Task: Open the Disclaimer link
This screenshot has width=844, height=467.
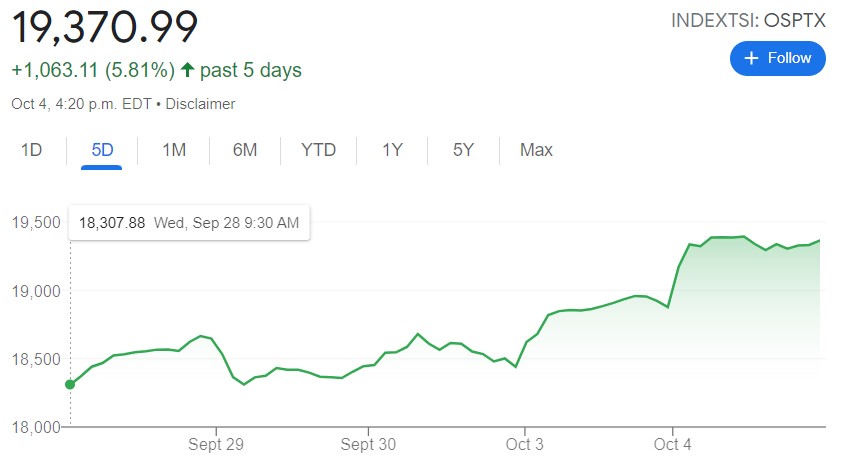Action: 200,104
